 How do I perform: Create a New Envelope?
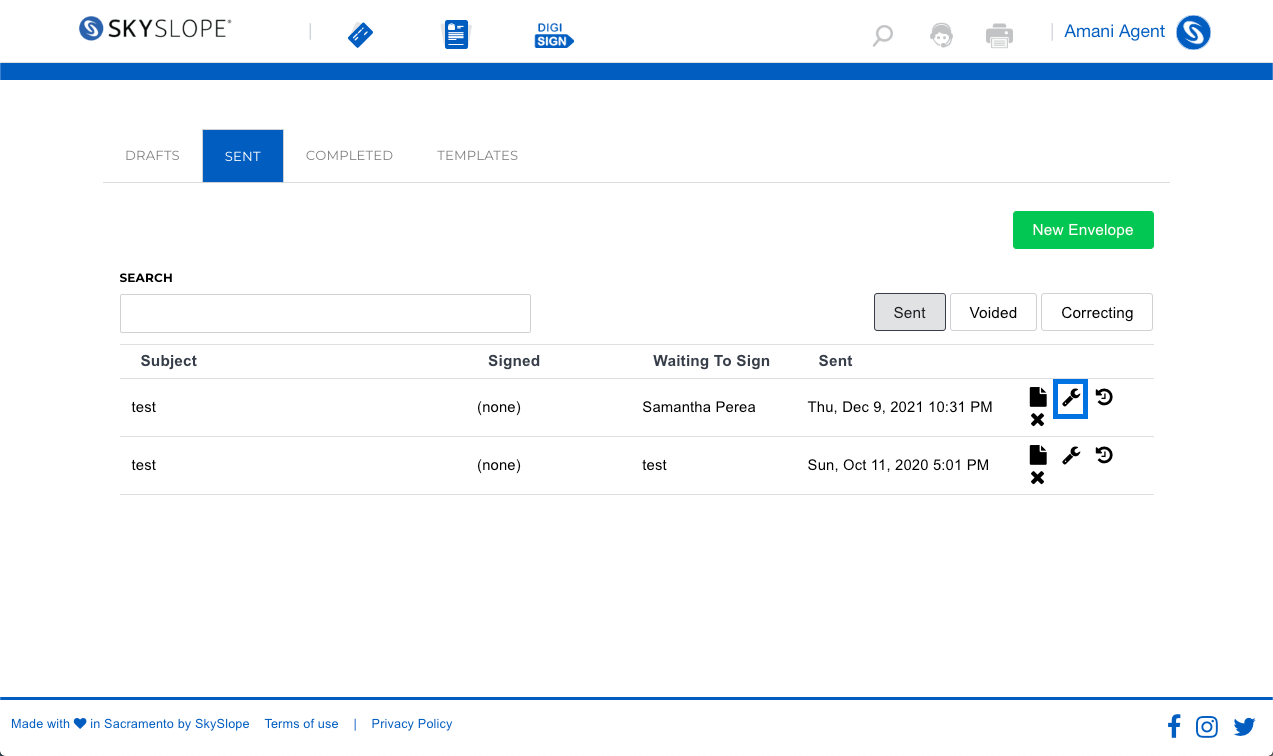[1083, 230]
